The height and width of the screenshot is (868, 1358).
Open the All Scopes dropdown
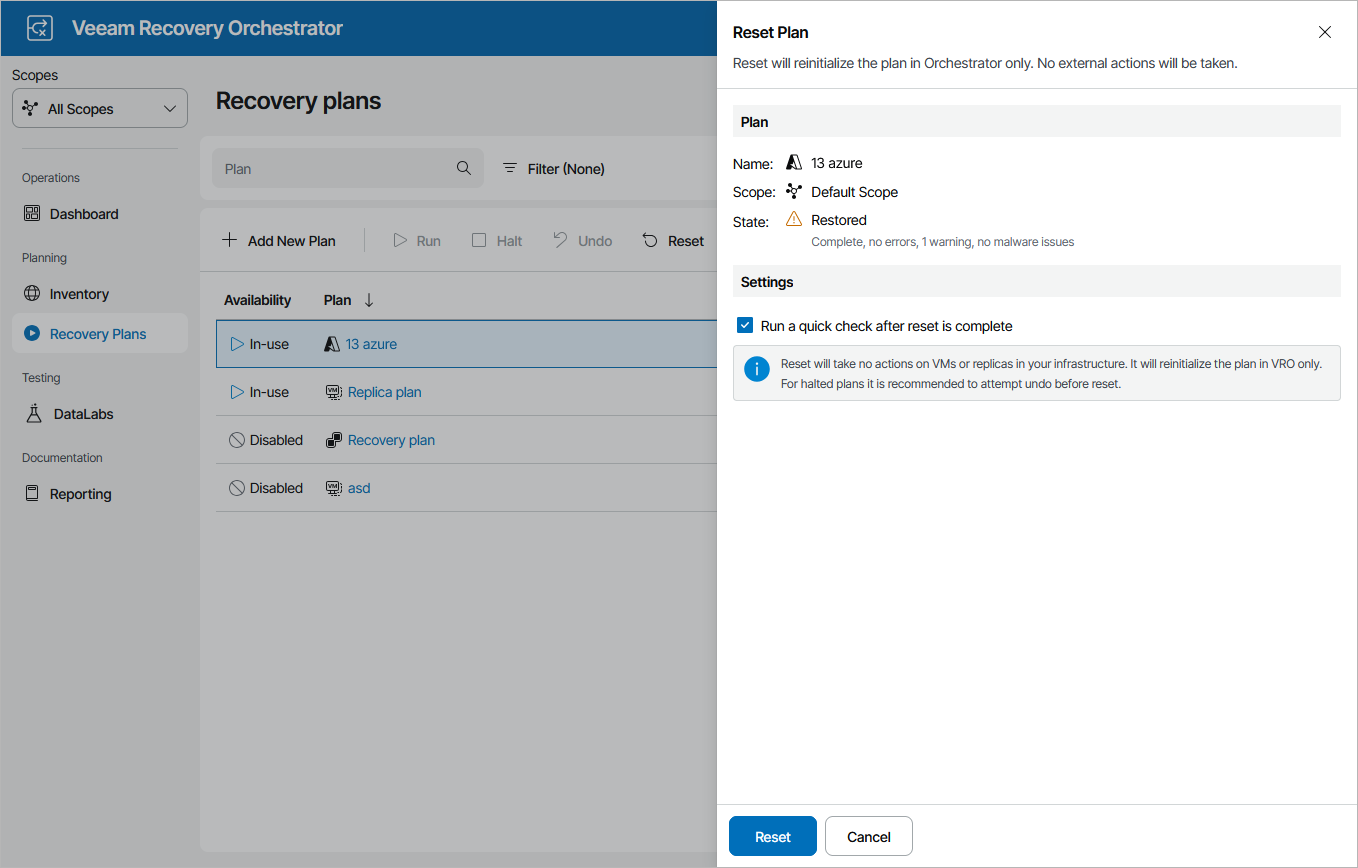click(x=99, y=107)
